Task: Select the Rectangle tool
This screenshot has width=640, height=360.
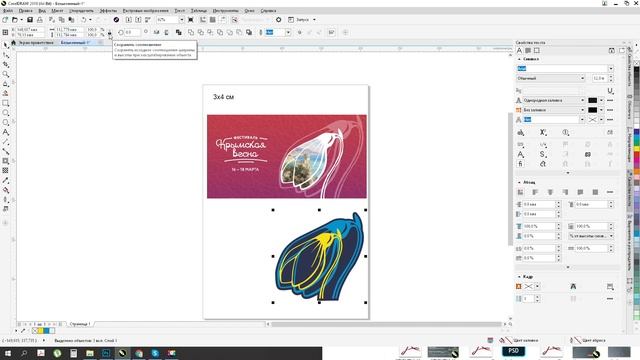Action: tap(5, 103)
